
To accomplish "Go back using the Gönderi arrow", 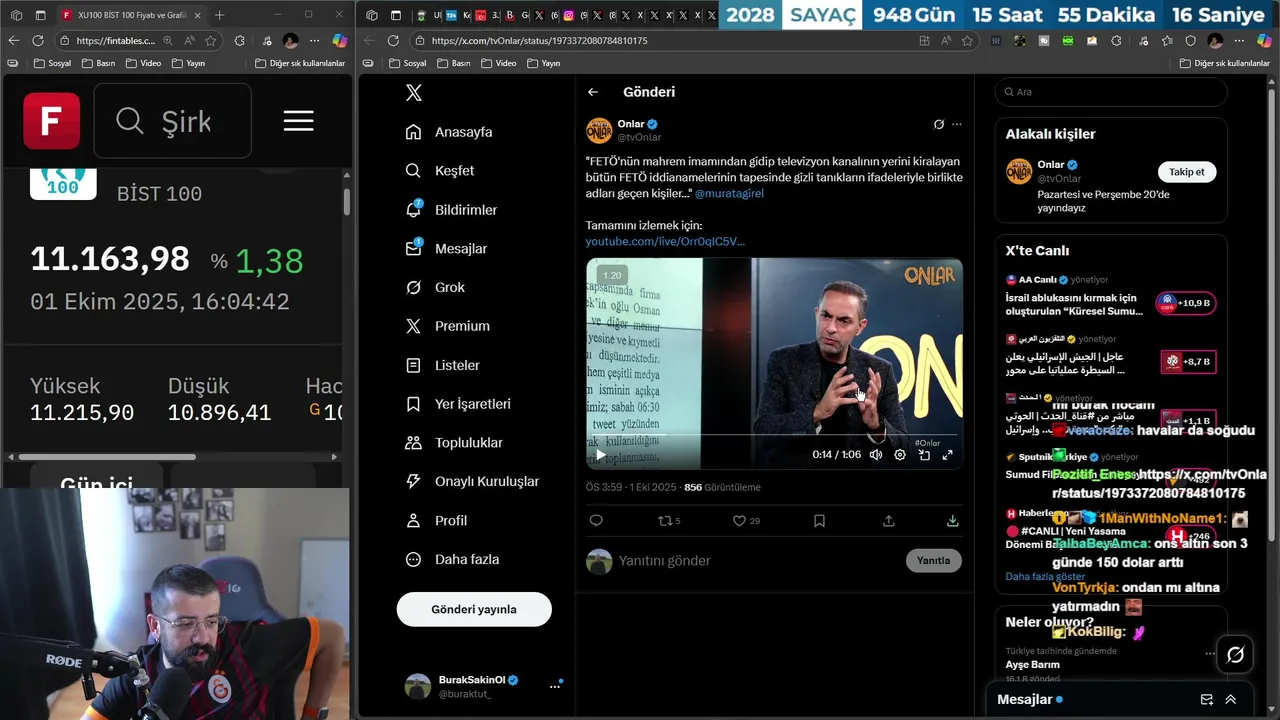I will pyautogui.click(x=593, y=92).
